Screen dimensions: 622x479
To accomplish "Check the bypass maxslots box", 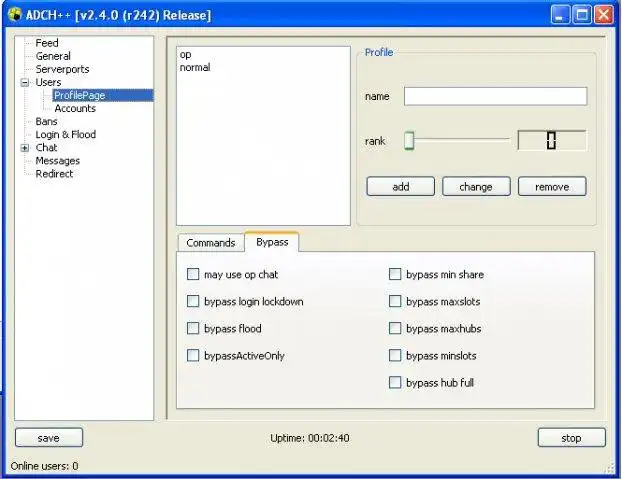I will click(395, 301).
